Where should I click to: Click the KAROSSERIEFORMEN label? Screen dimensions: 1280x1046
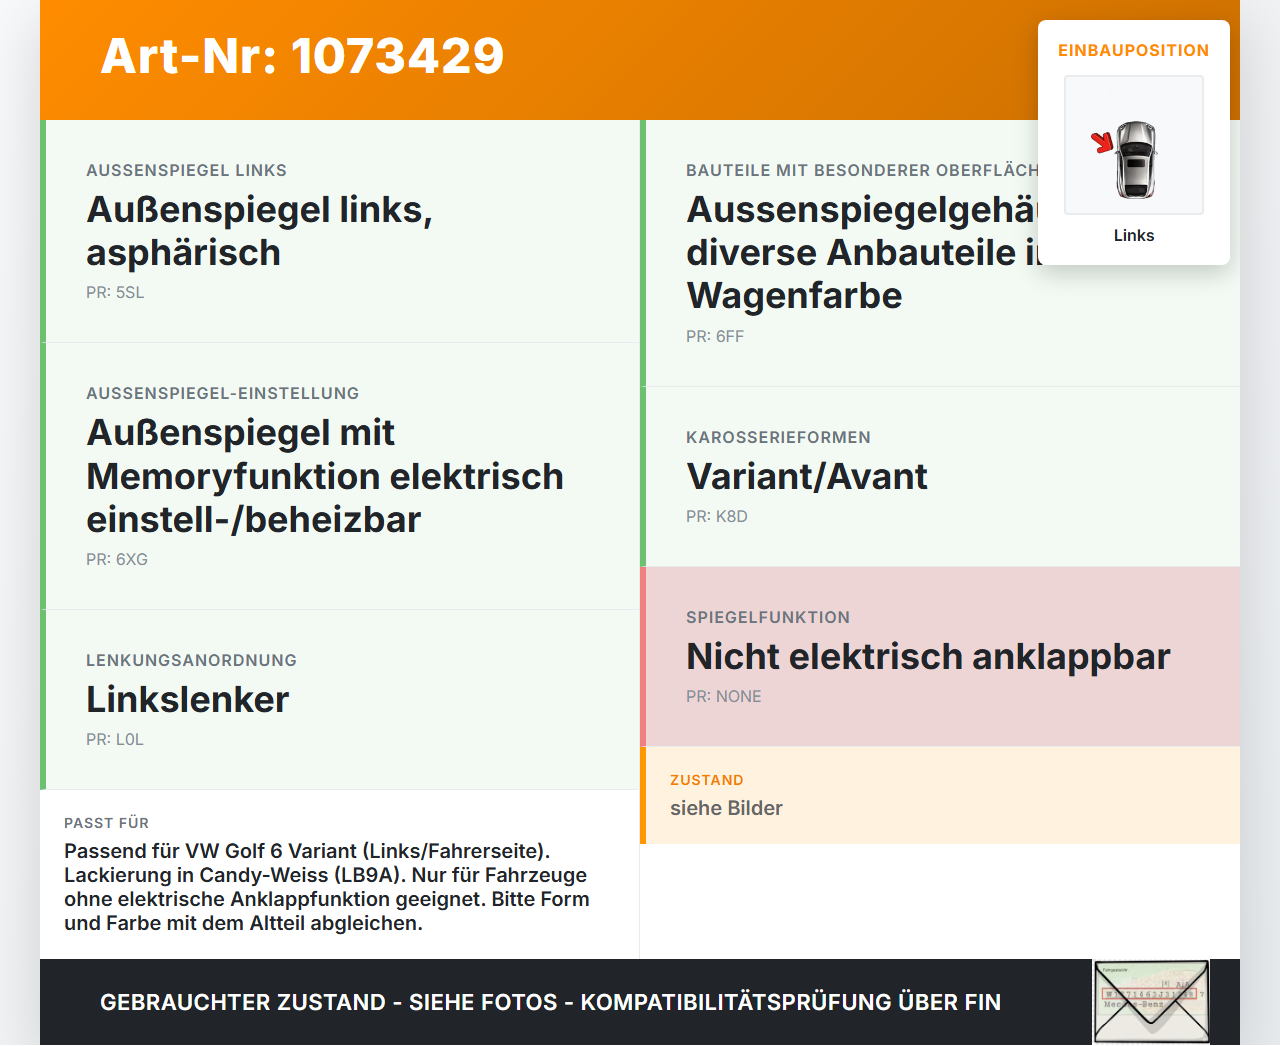click(778, 437)
